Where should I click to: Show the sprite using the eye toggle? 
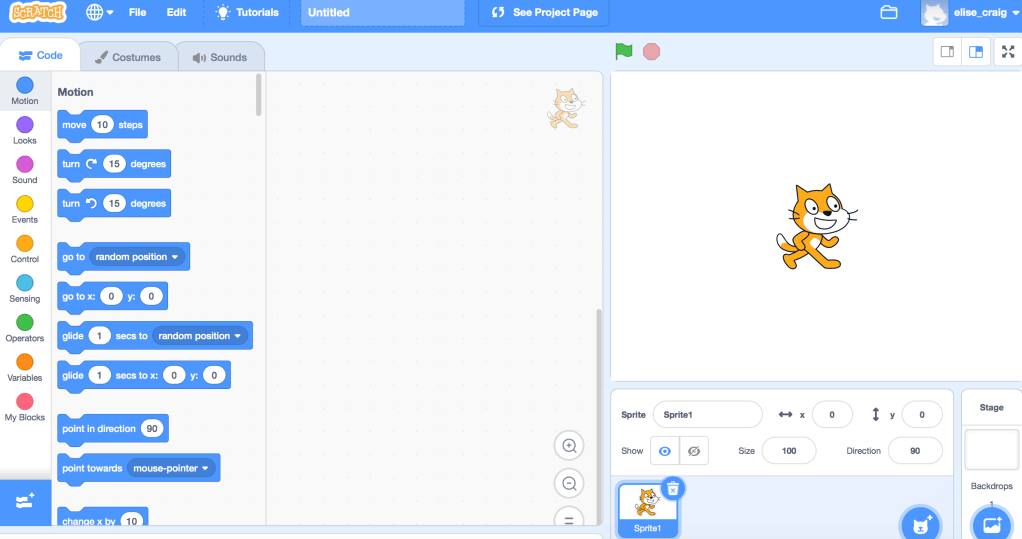click(664, 451)
